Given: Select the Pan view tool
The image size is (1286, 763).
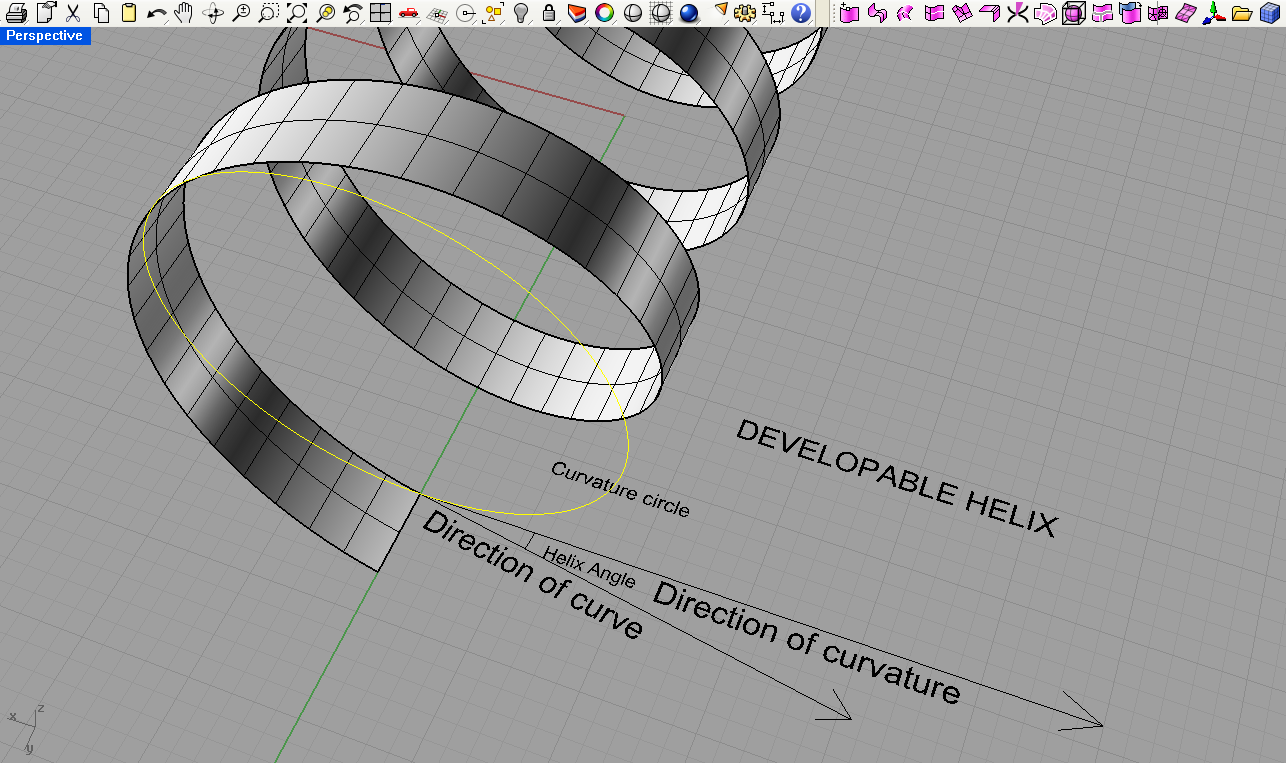Looking at the screenshot, I should 185,12.
